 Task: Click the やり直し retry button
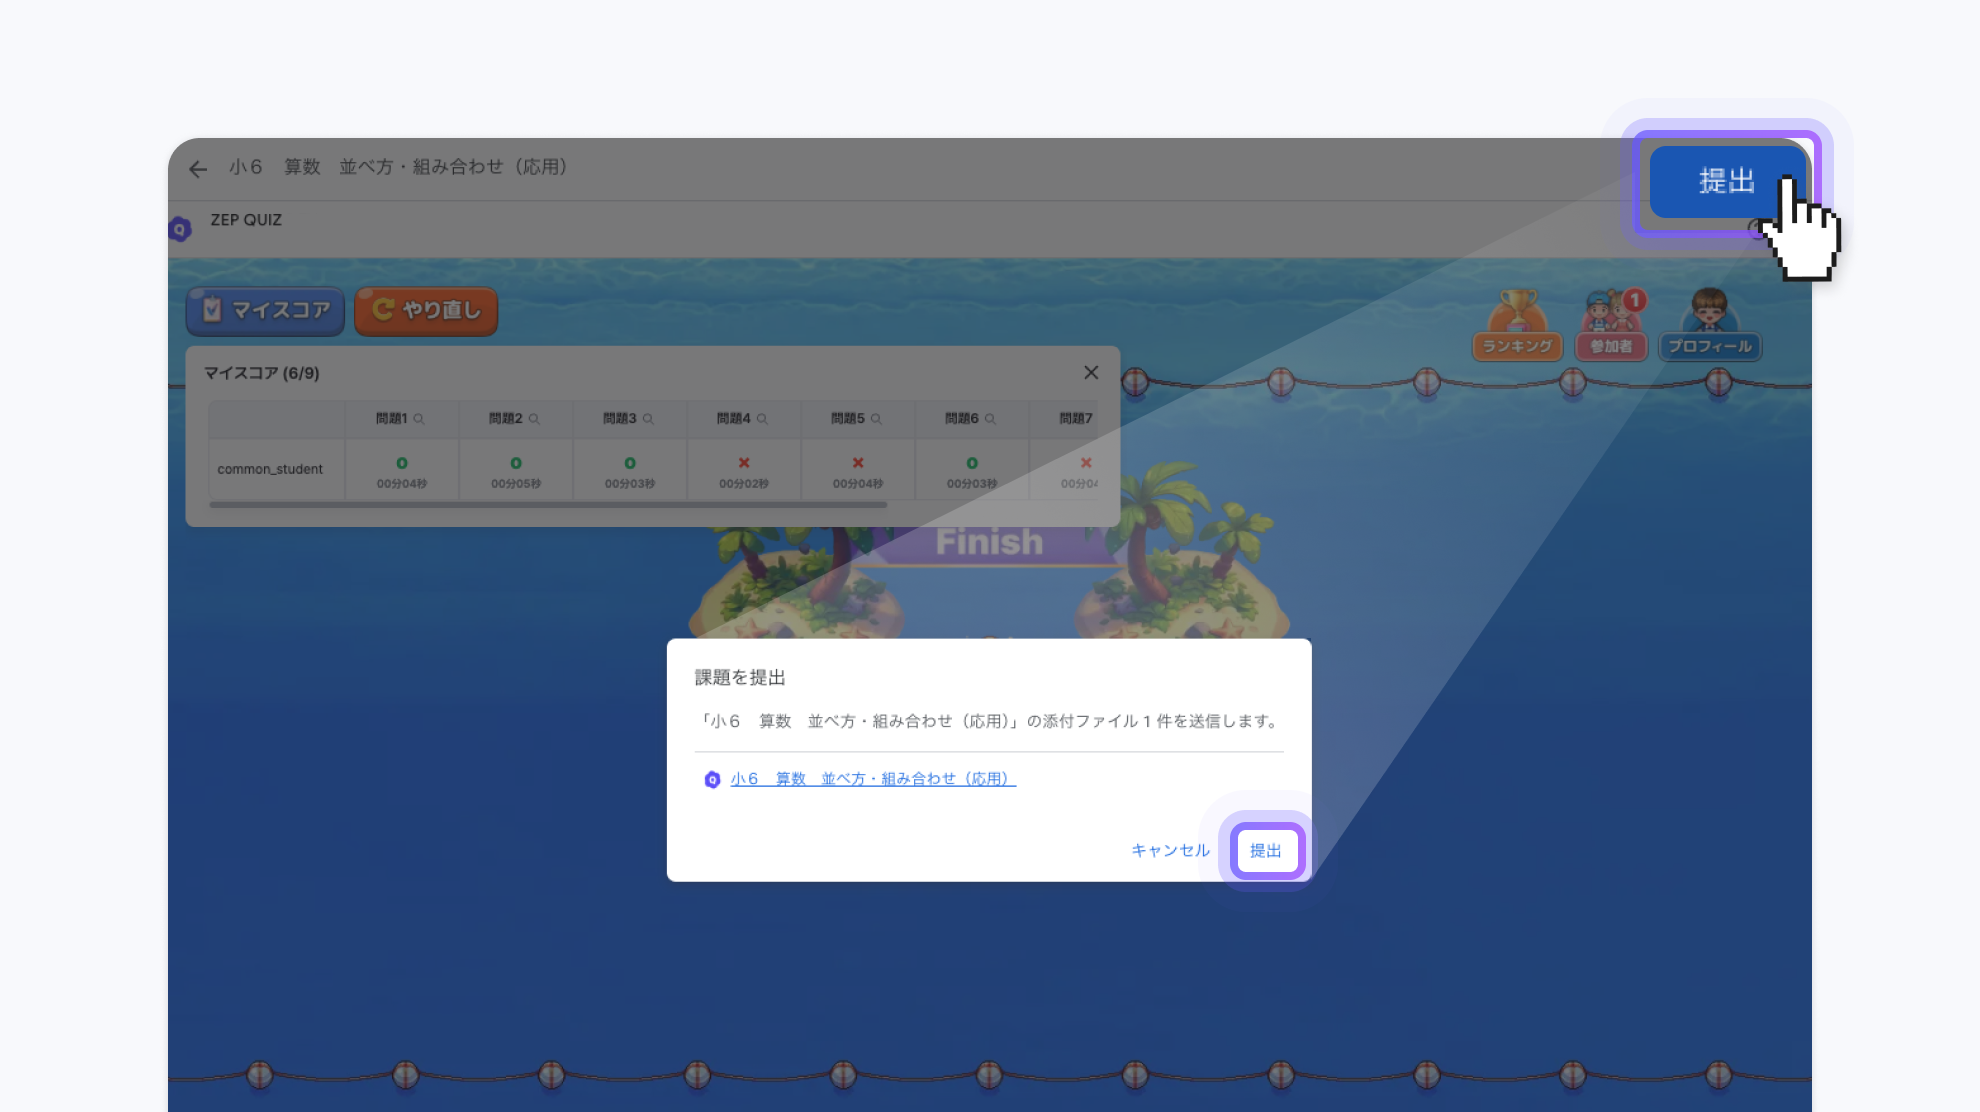426,311
